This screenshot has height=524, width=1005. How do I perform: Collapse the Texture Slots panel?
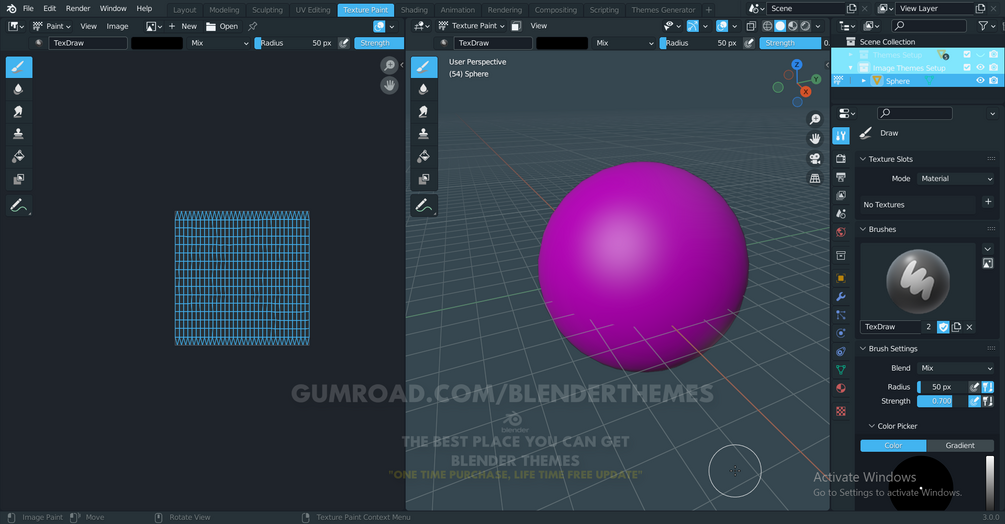[863, 159]
